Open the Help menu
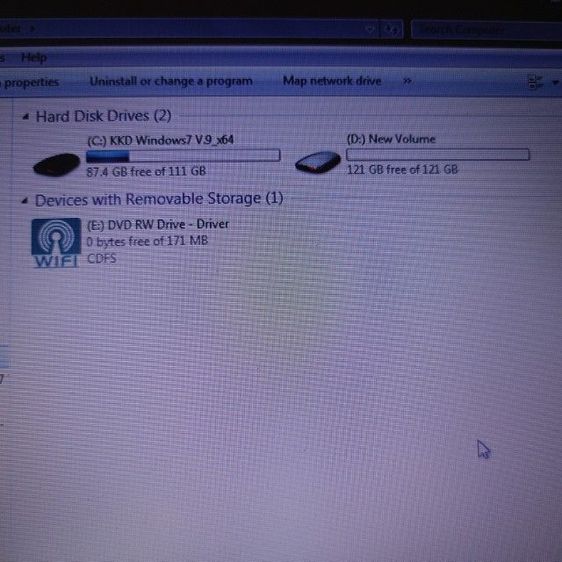This screenshot has height=562, width=562. [x=34, y=57]
